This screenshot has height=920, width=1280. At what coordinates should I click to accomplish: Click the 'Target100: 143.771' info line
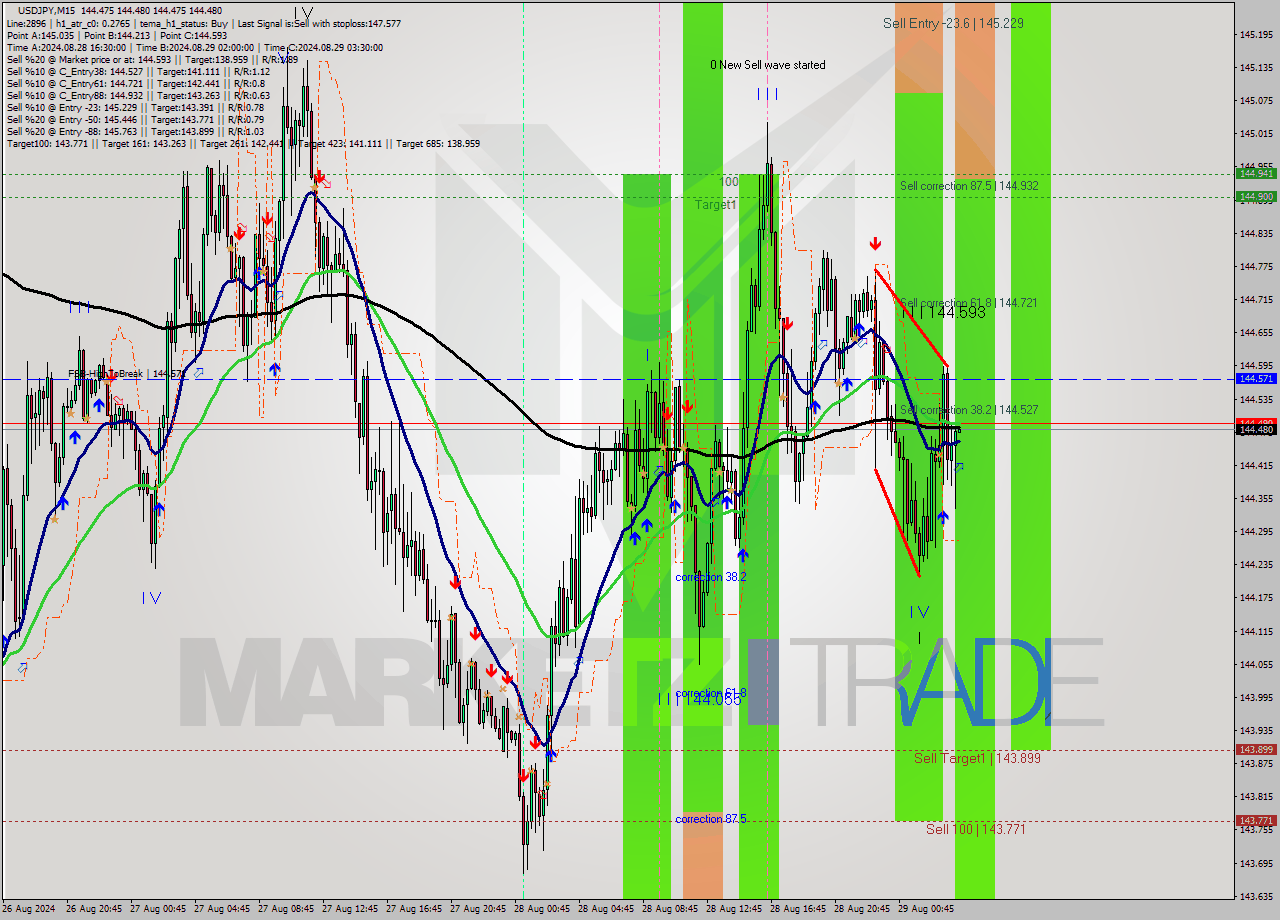tap(243, 143)
